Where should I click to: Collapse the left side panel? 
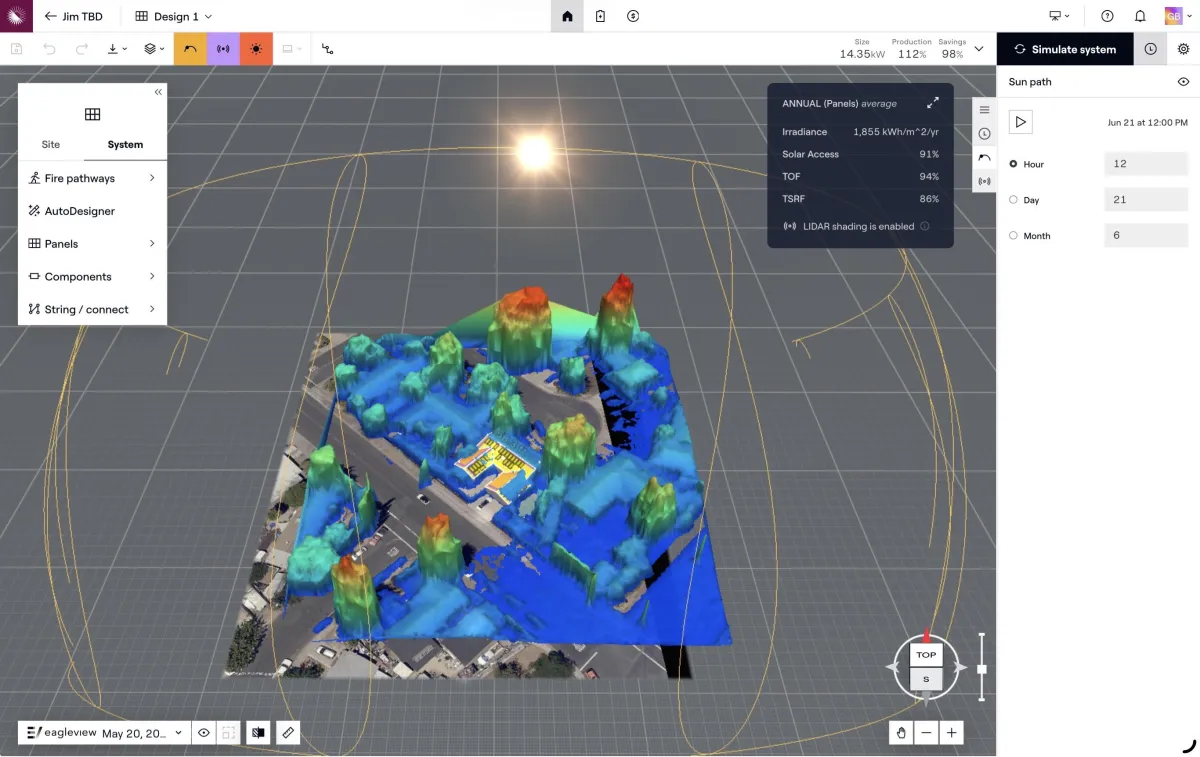[x=158, y=92]
